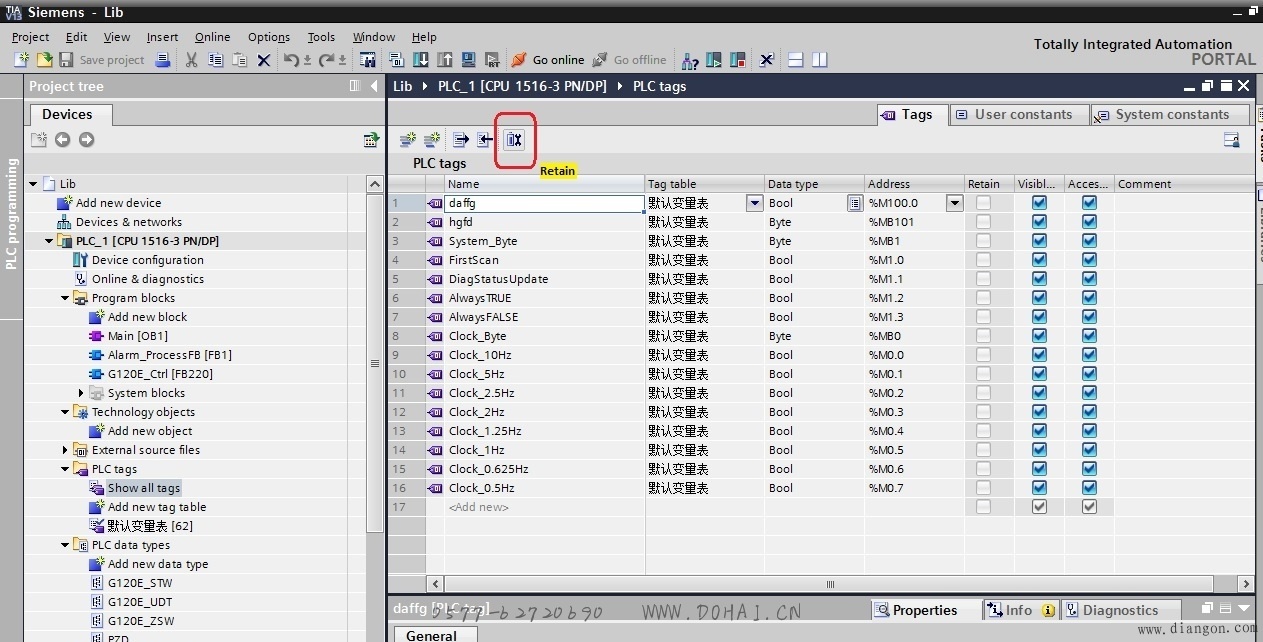
Task: Click Go online button
Action: 548,60
